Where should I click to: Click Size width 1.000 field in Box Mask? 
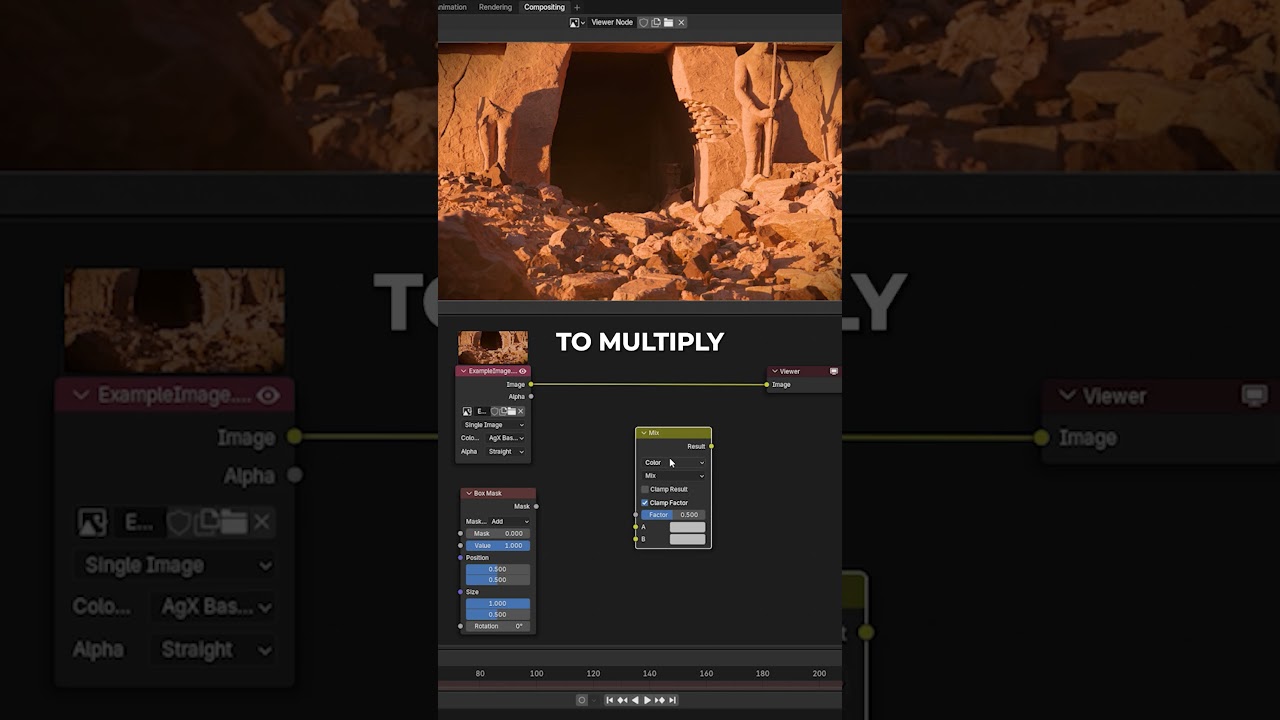click(x=498, y=603)
